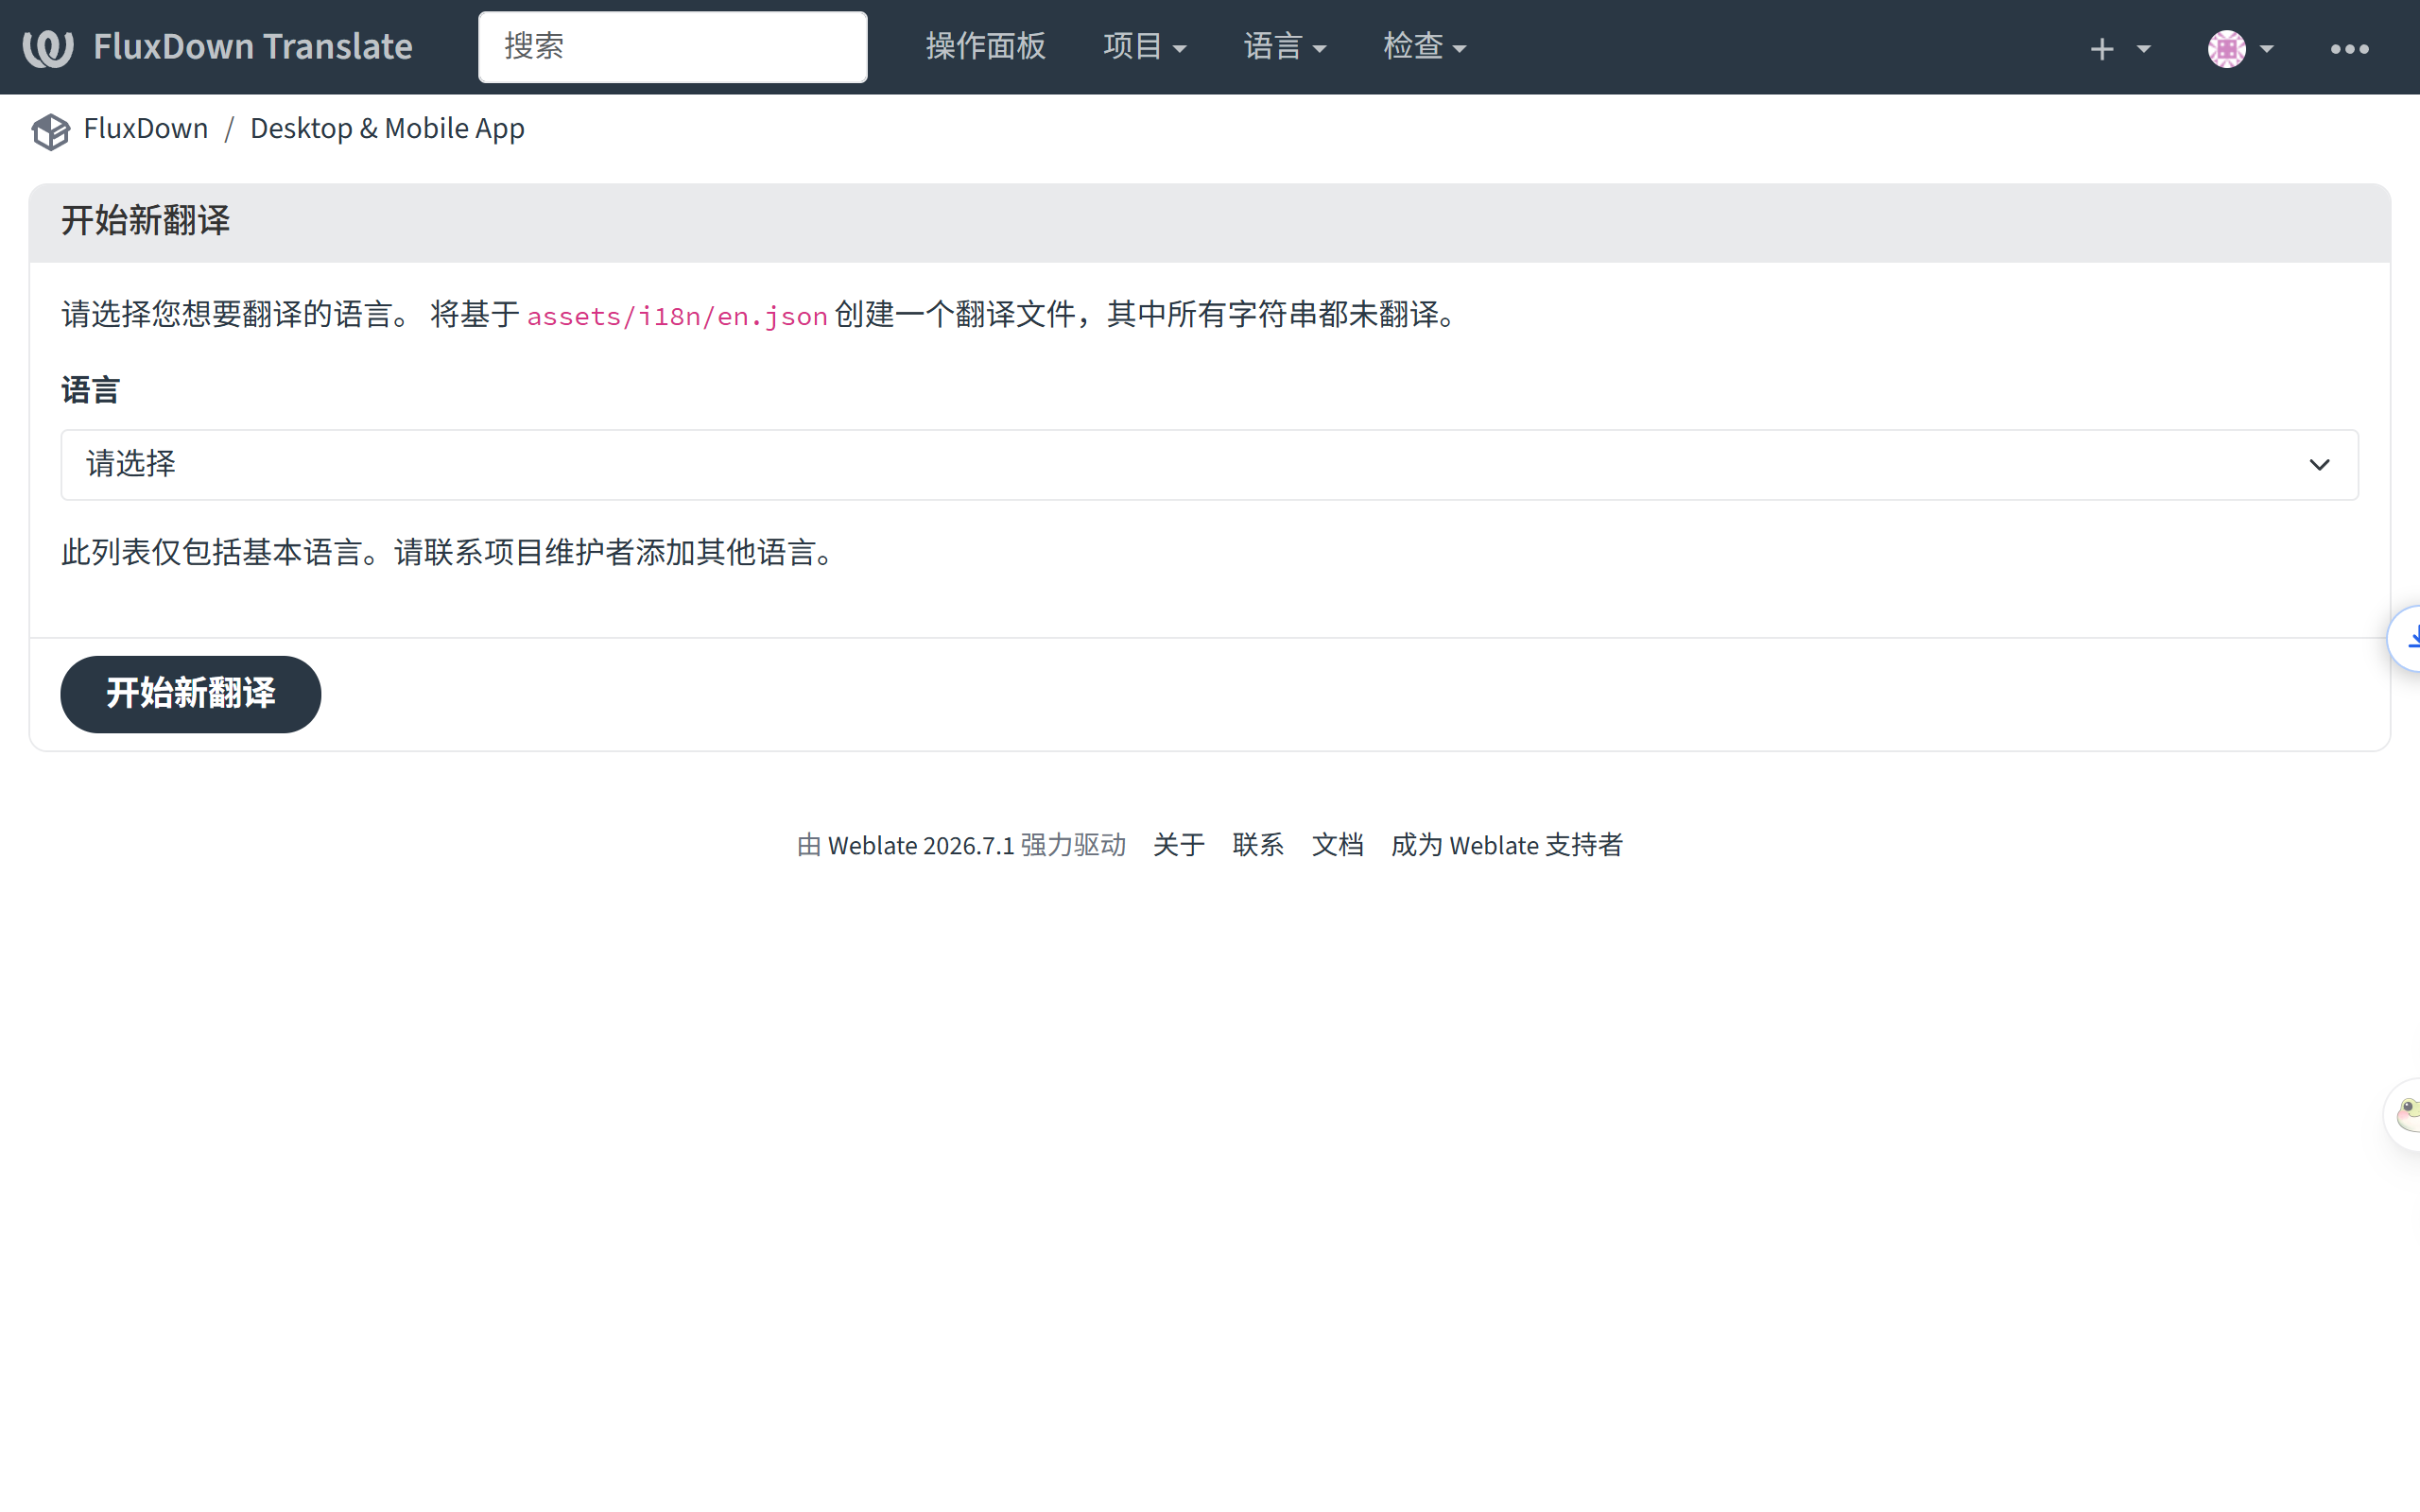The height and width of the screenshot is (1512, 2420).
Task: Click the project cube icon in breadcrumb
Action: 50,130
